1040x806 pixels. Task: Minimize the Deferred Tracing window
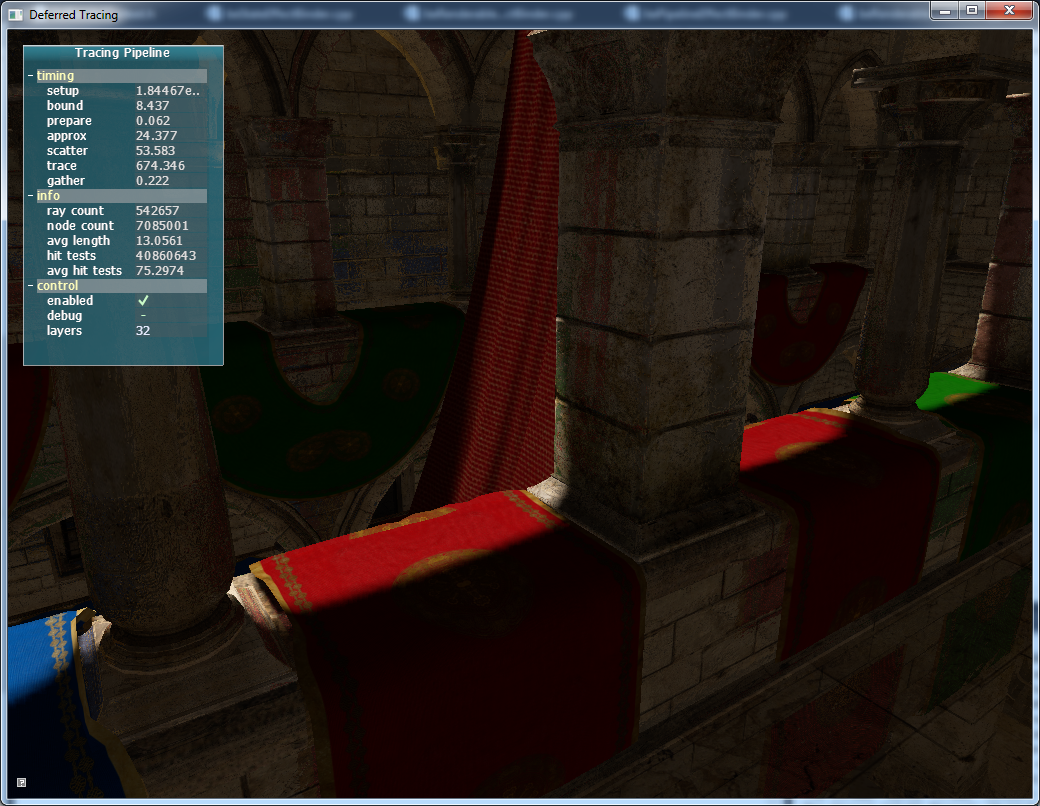coord(945,10)
